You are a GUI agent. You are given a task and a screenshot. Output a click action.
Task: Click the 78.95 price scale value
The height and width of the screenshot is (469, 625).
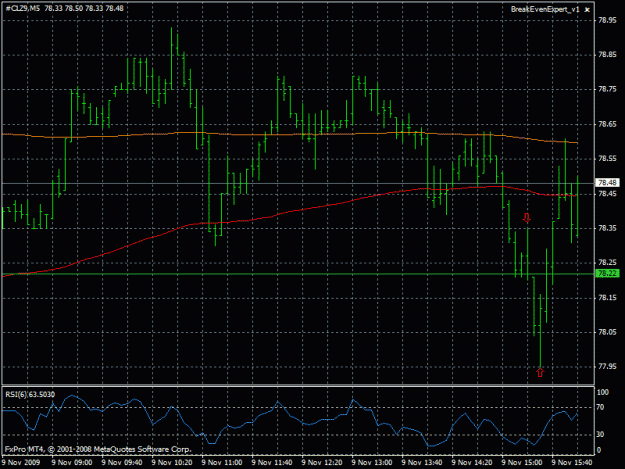pos(607,20)
